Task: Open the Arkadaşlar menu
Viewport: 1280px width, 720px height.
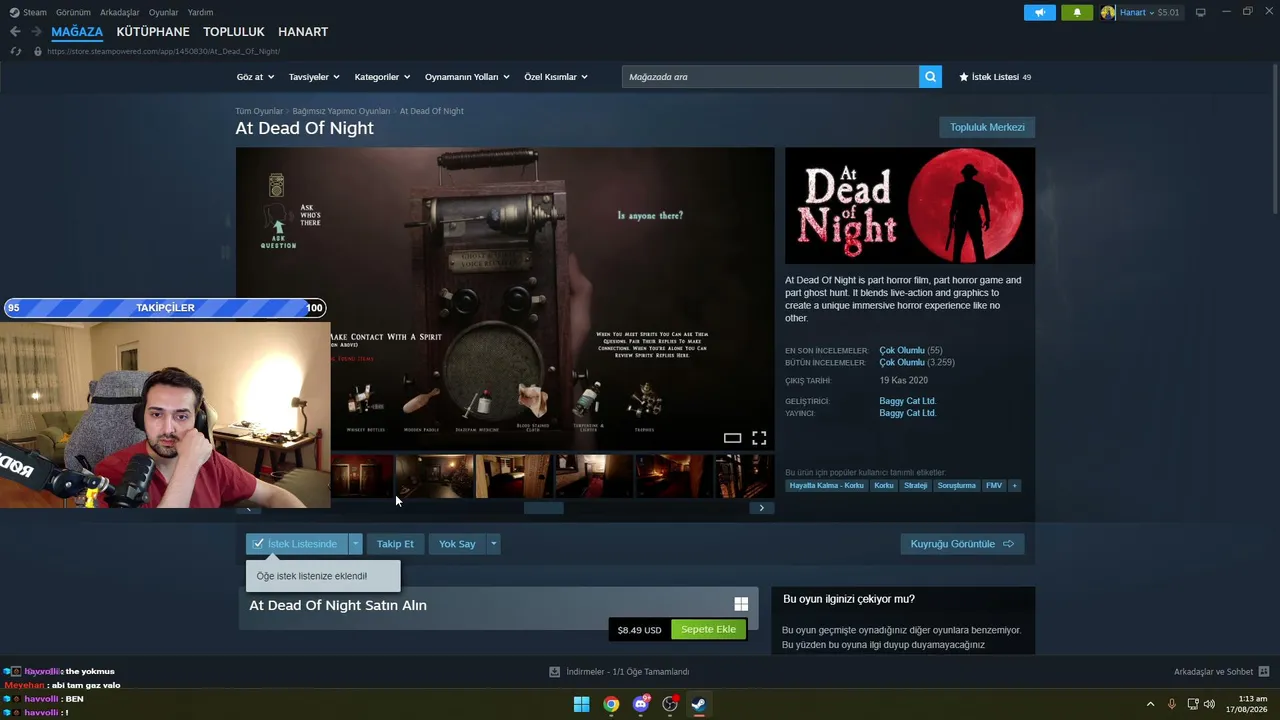Action: coord(120,12)
